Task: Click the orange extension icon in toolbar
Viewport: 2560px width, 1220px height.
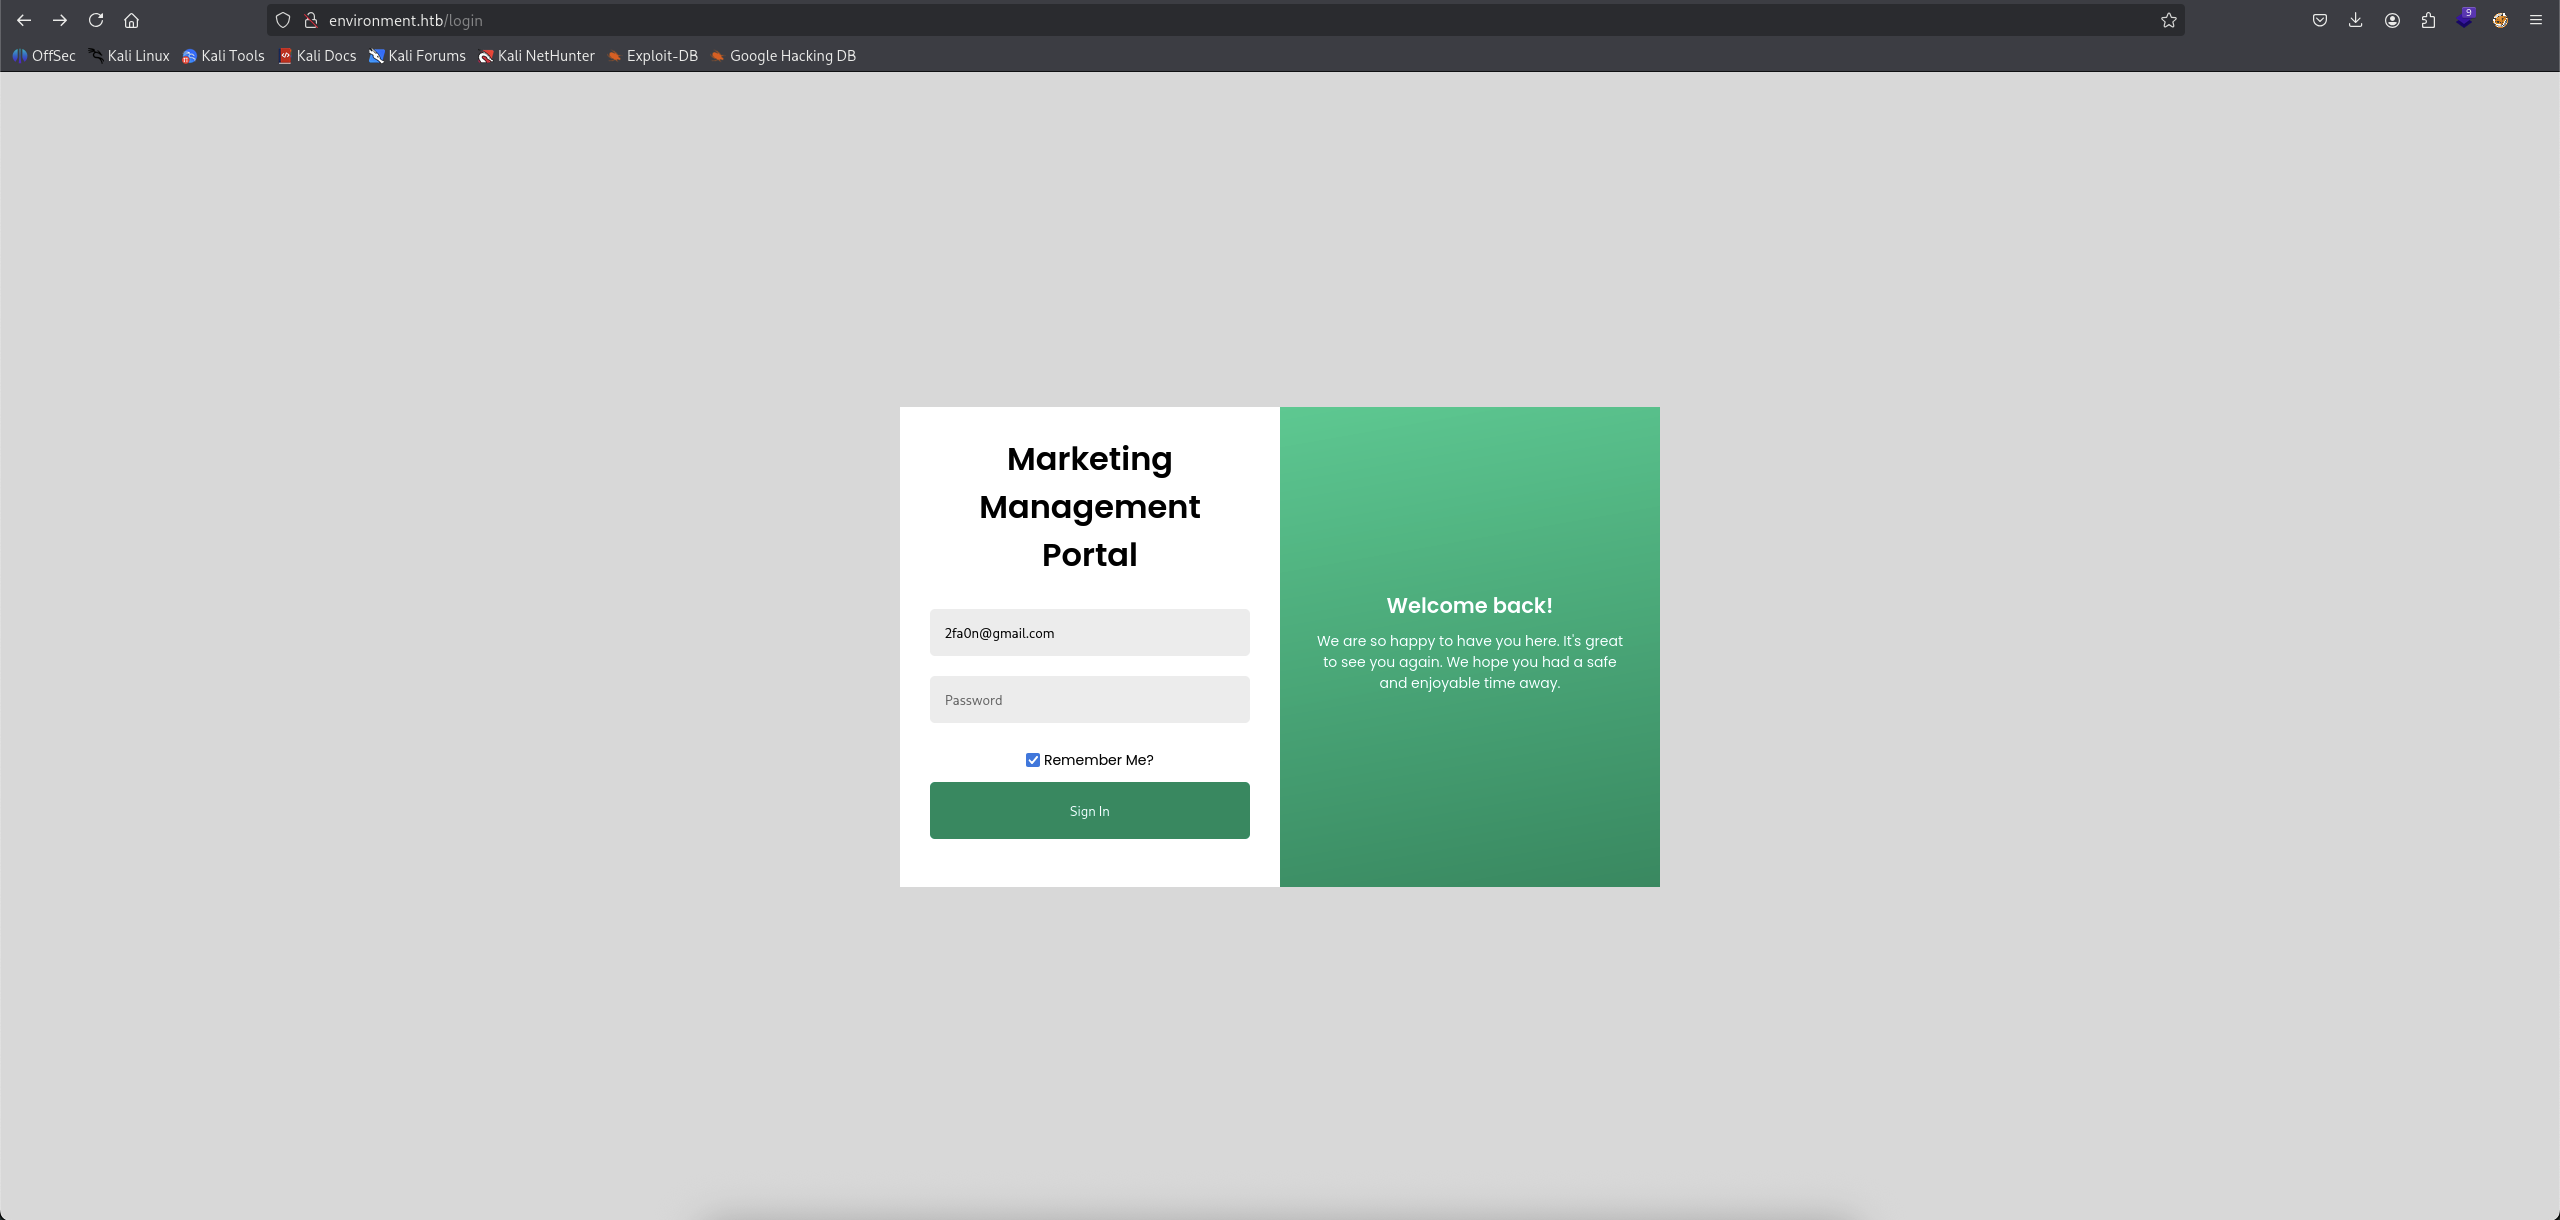Action: tap(2500, 20)
